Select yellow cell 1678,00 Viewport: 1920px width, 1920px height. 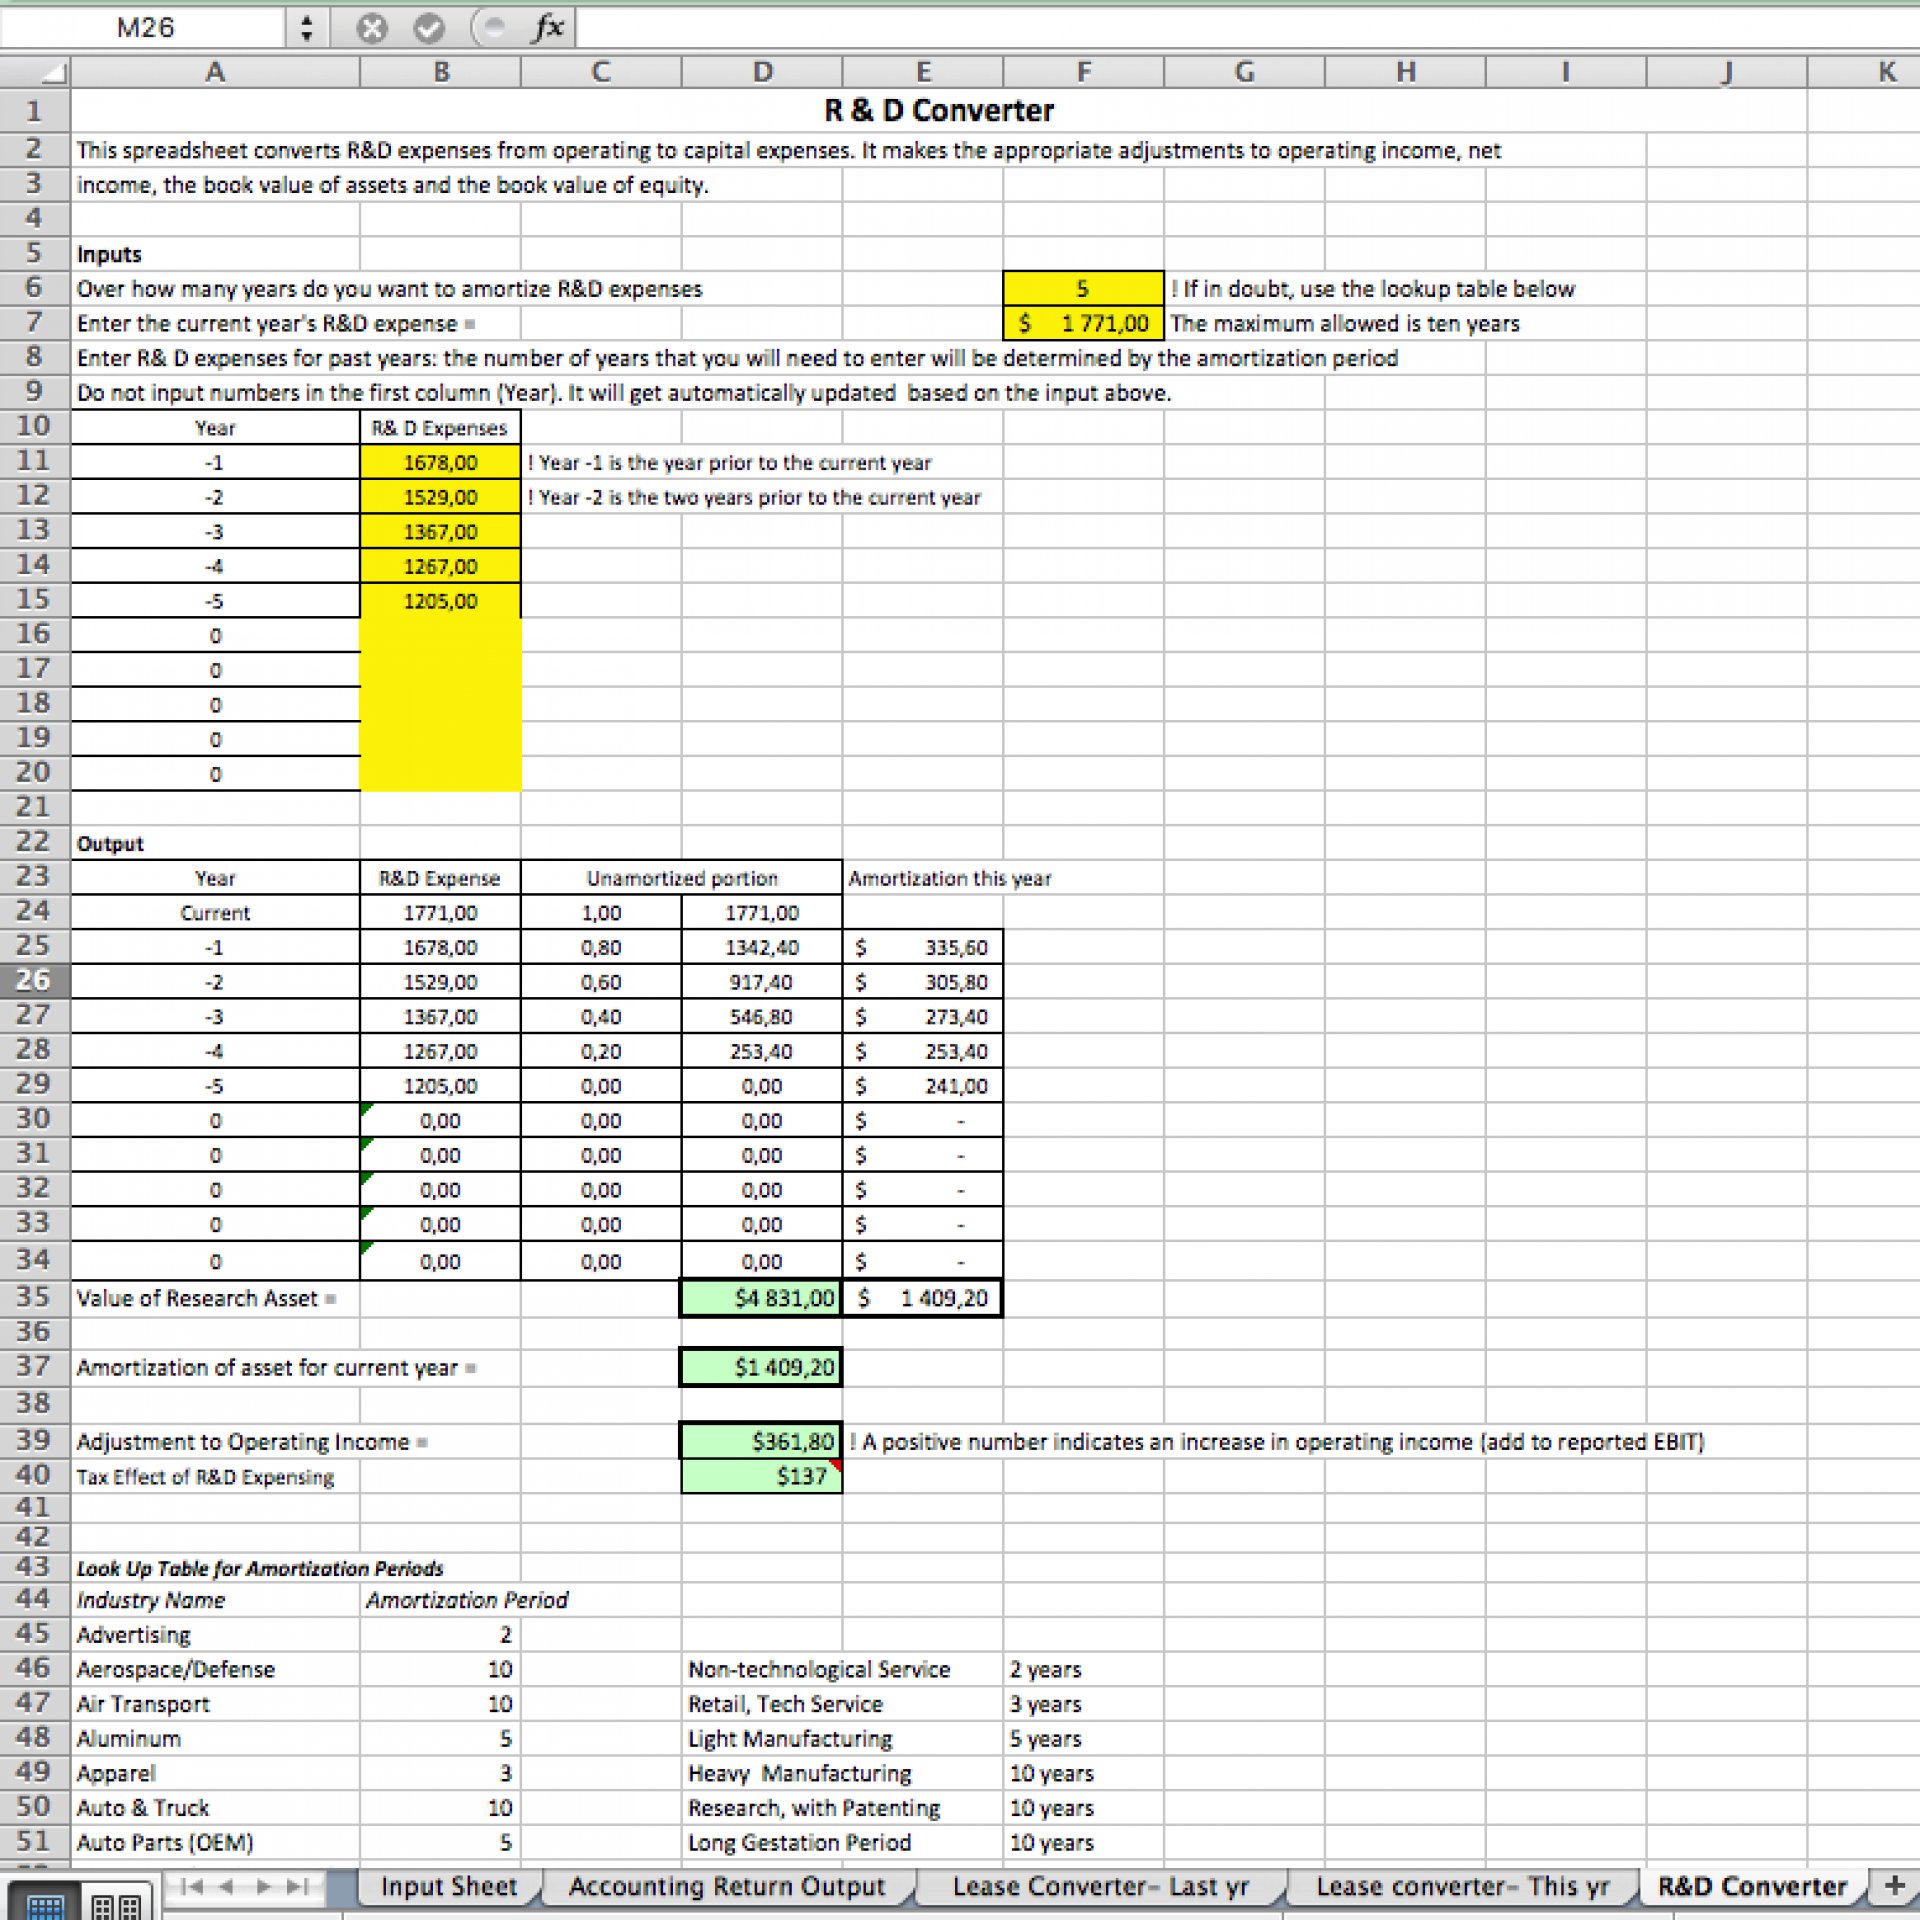click(440, 462)
